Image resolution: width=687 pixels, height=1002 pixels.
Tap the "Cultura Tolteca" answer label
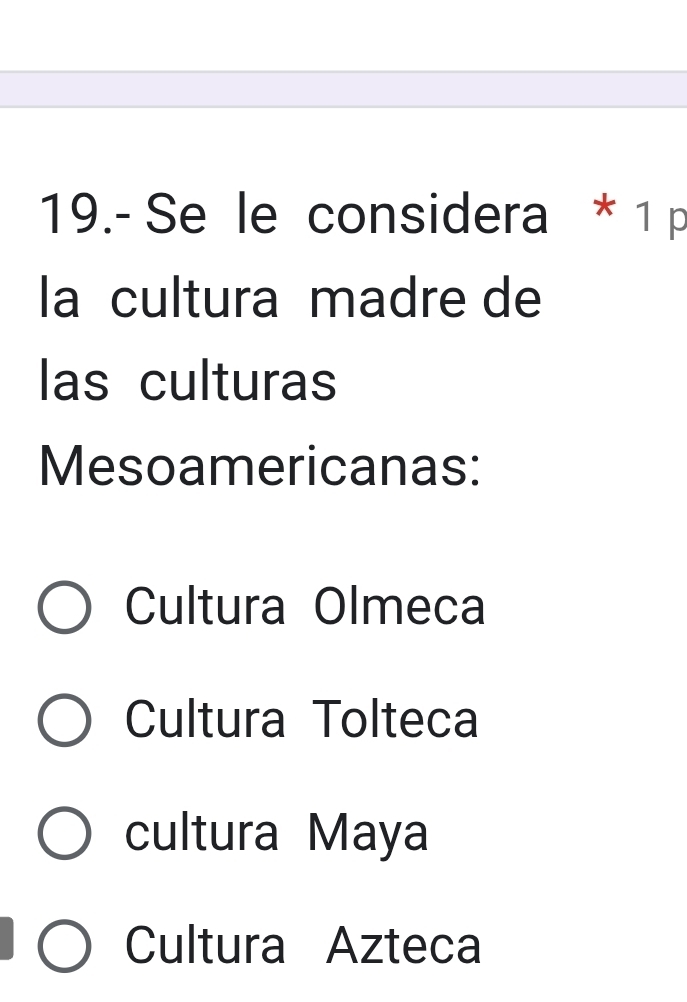pos(302,720)
